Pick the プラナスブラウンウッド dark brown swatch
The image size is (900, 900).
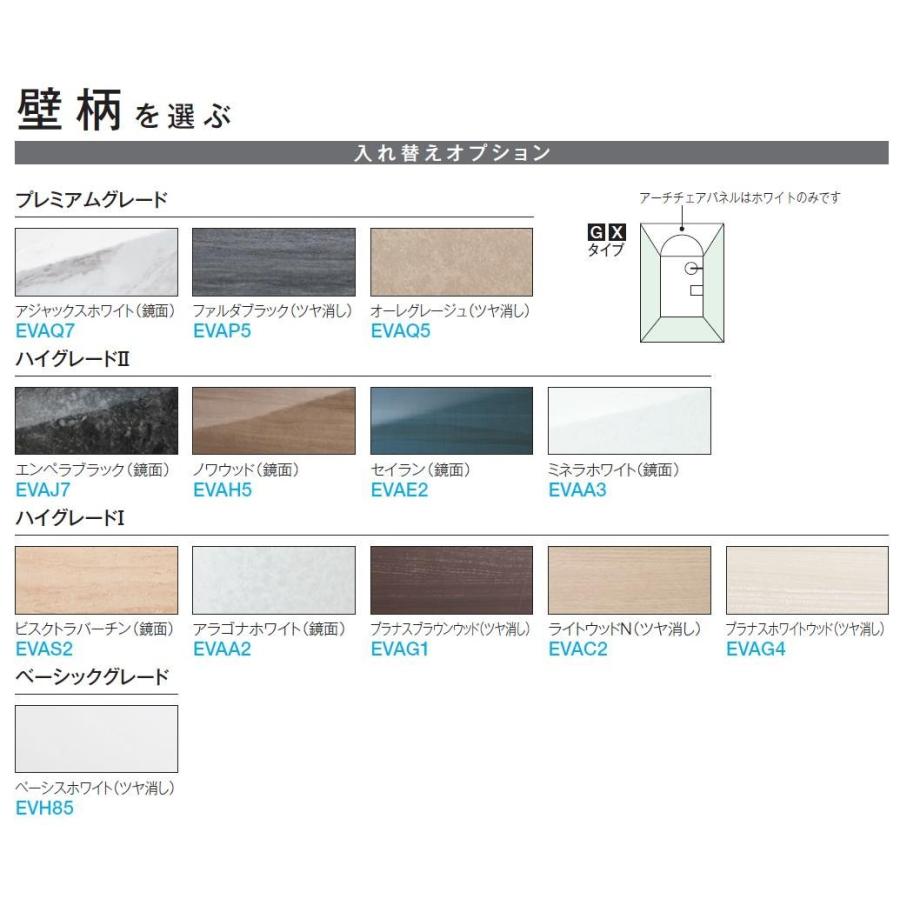click(x=452, y=580)
